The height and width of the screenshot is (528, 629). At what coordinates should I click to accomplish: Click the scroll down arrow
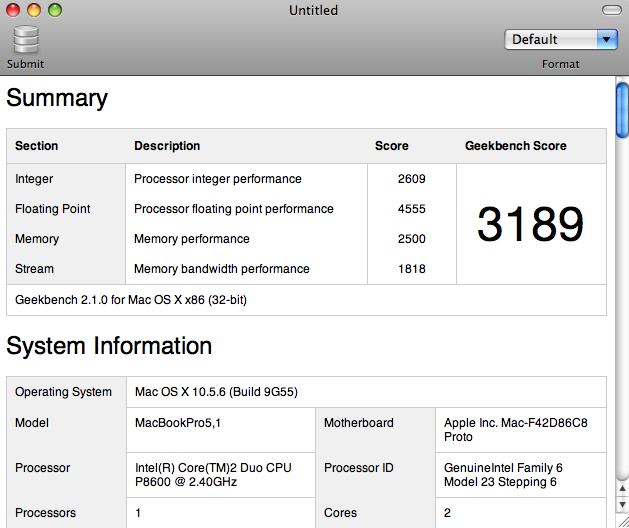[622, 504]
